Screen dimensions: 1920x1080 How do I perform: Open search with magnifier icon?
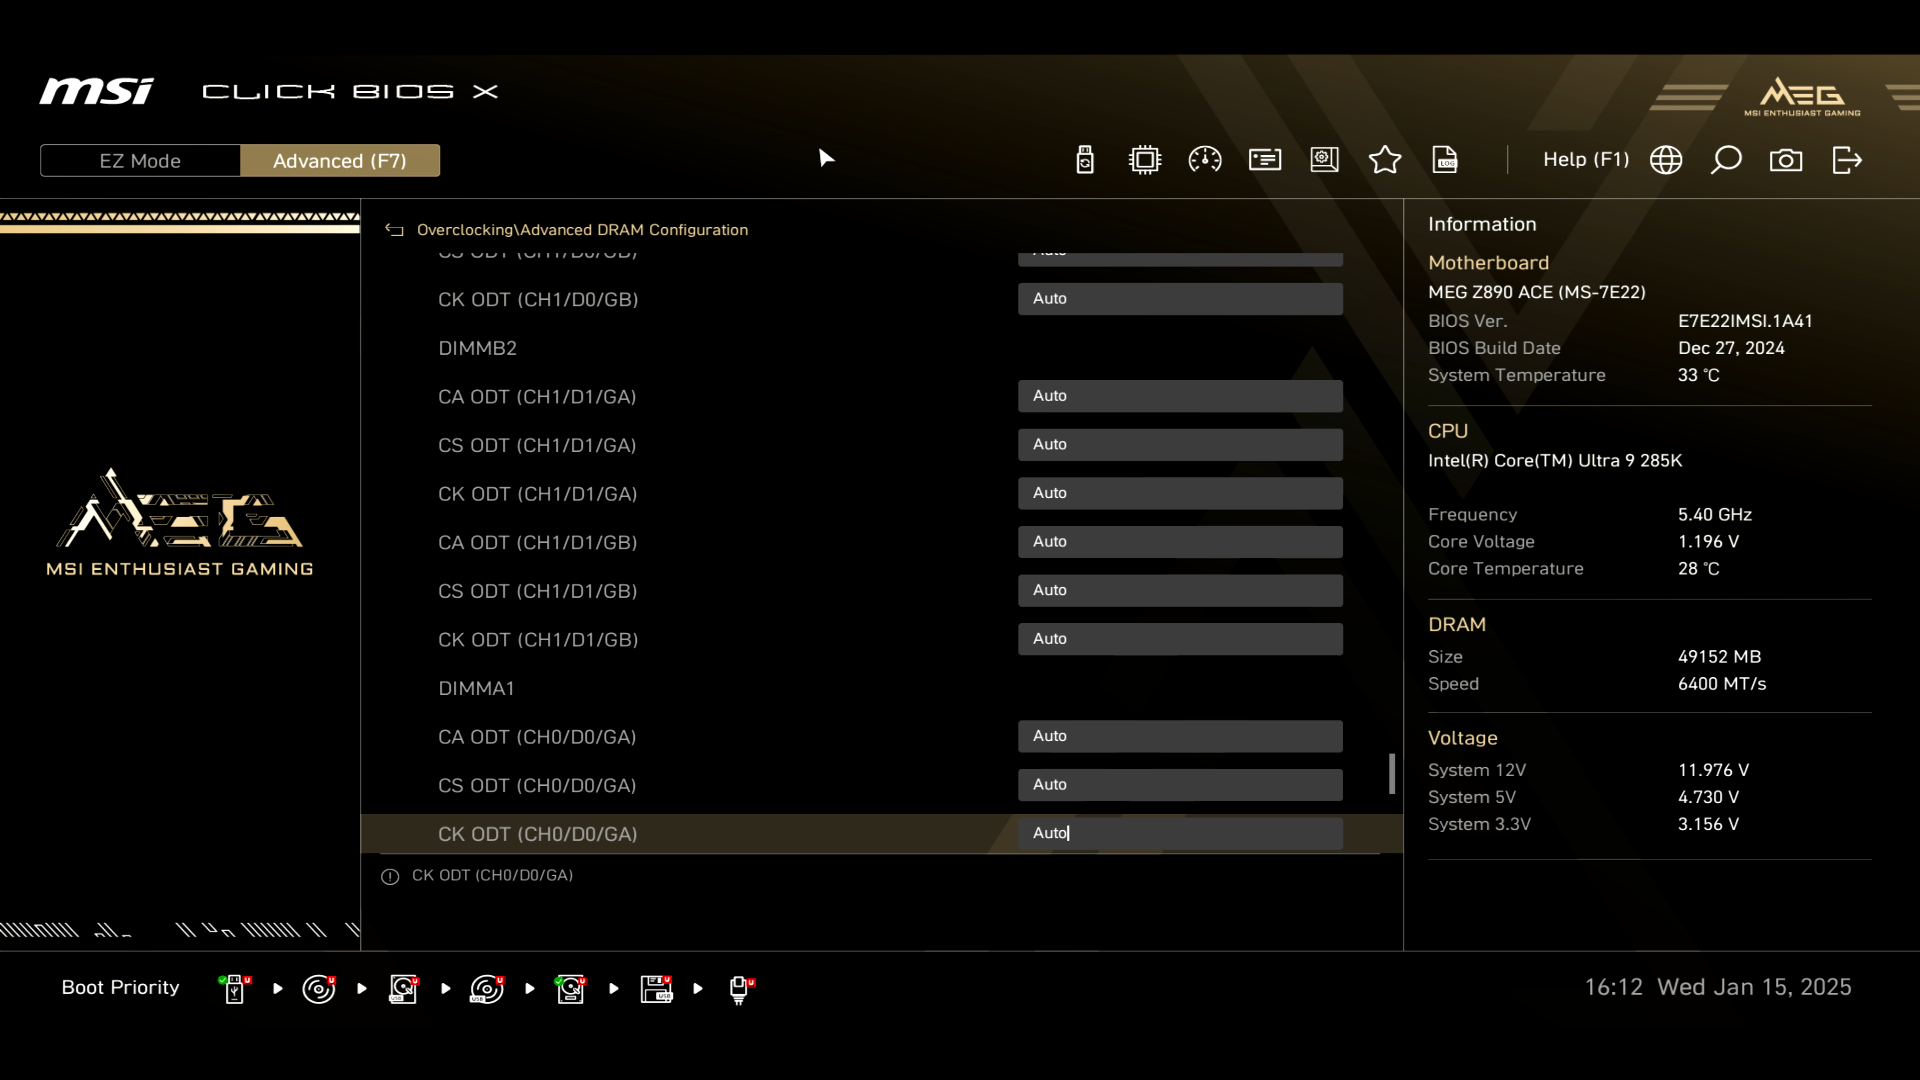coord(1726,160)
